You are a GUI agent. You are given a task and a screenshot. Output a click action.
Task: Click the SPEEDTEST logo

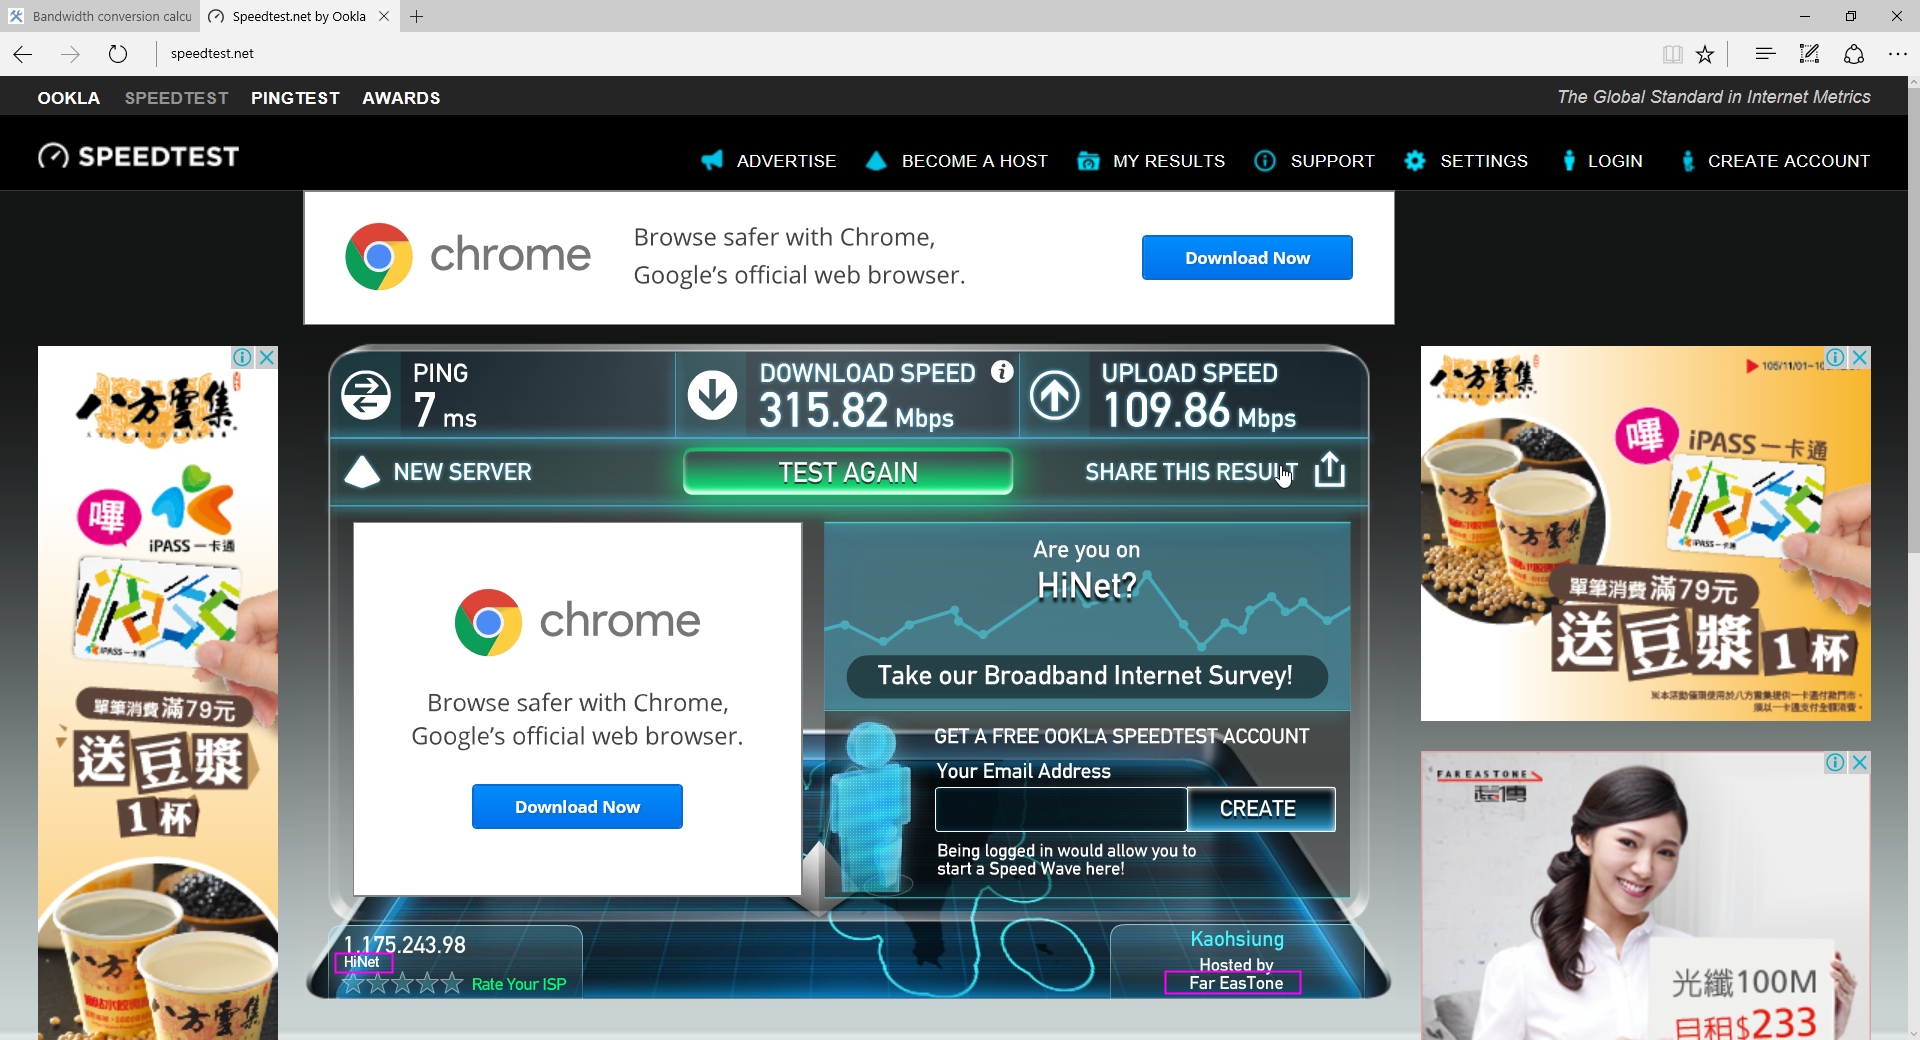pyautogui.click(x=138, y=157)
